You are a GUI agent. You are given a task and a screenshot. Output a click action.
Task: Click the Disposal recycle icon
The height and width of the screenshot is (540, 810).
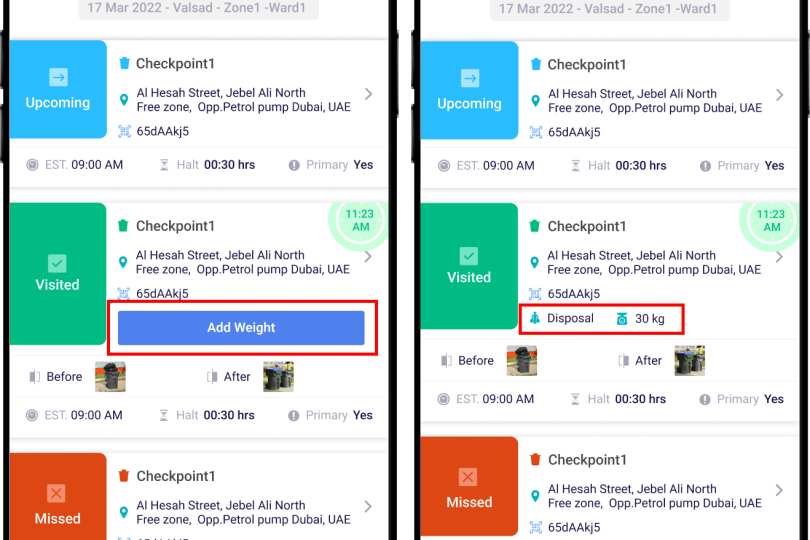click(x=535, y=319)
